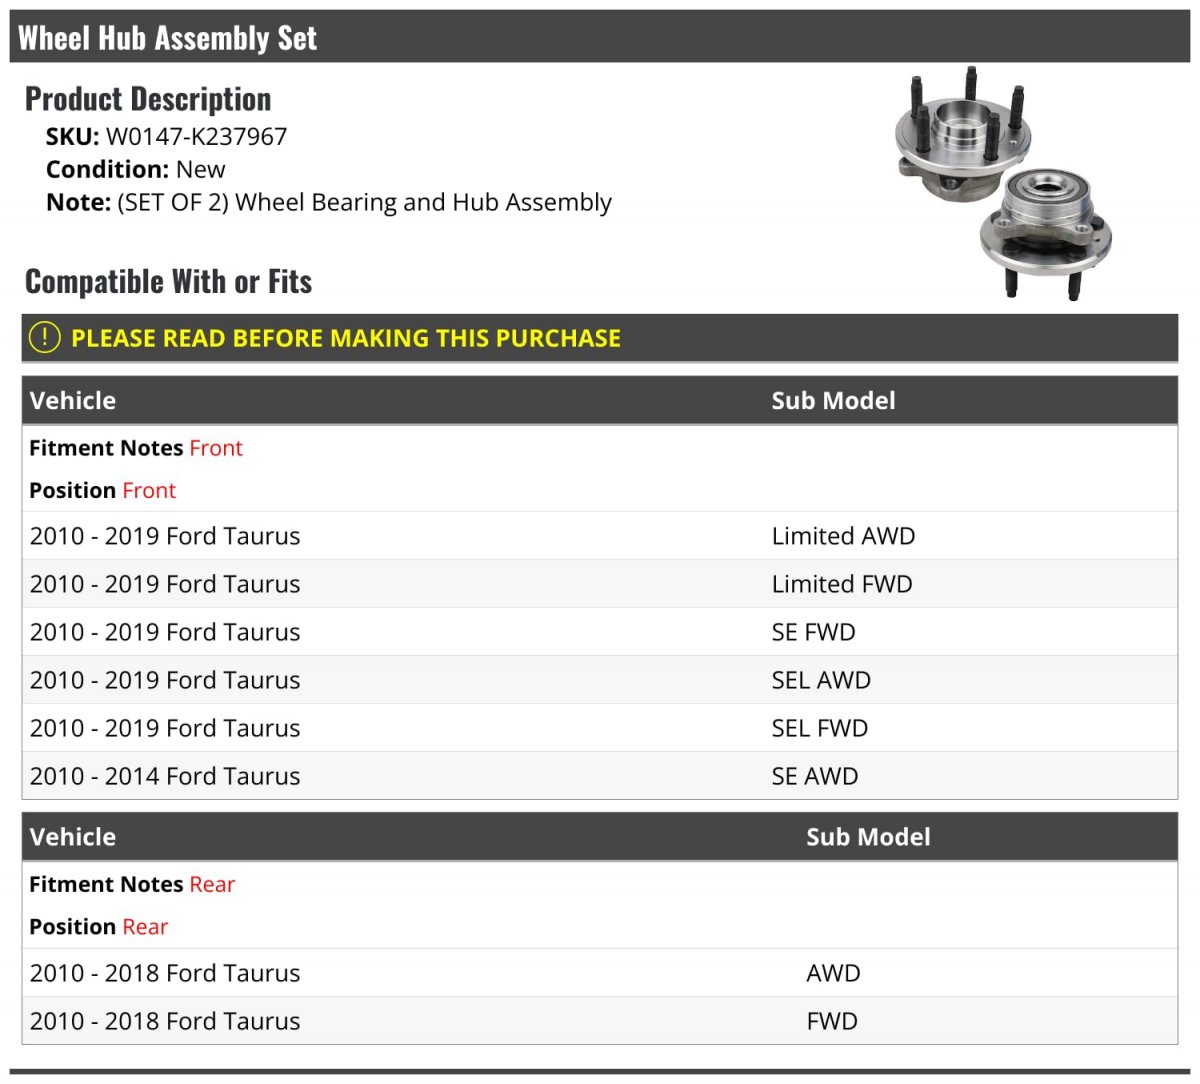Image resolution: width=1200 pixels, height=1084 pixels.
Task: Click the Sub Model header in rear table
Action: pyautogui.click(x=868, y=837)
